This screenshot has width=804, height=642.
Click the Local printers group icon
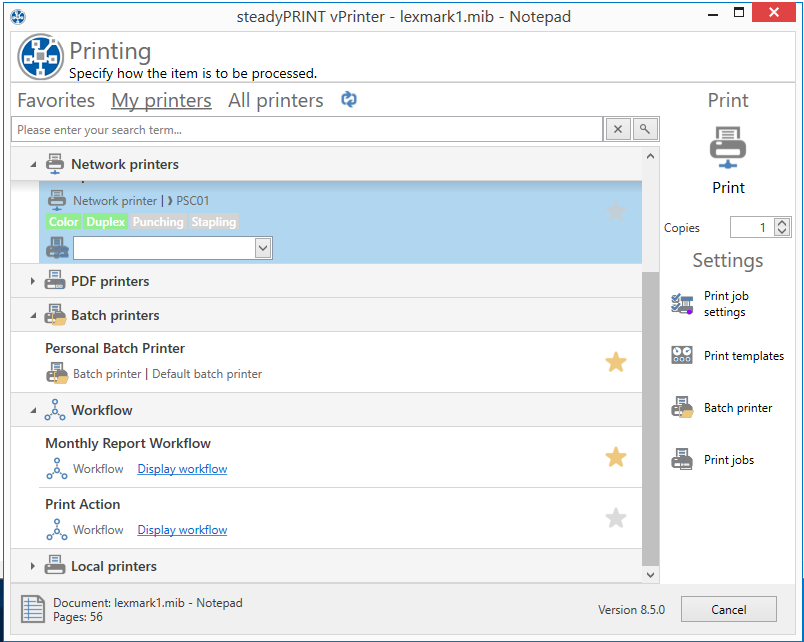pos(55,566)
